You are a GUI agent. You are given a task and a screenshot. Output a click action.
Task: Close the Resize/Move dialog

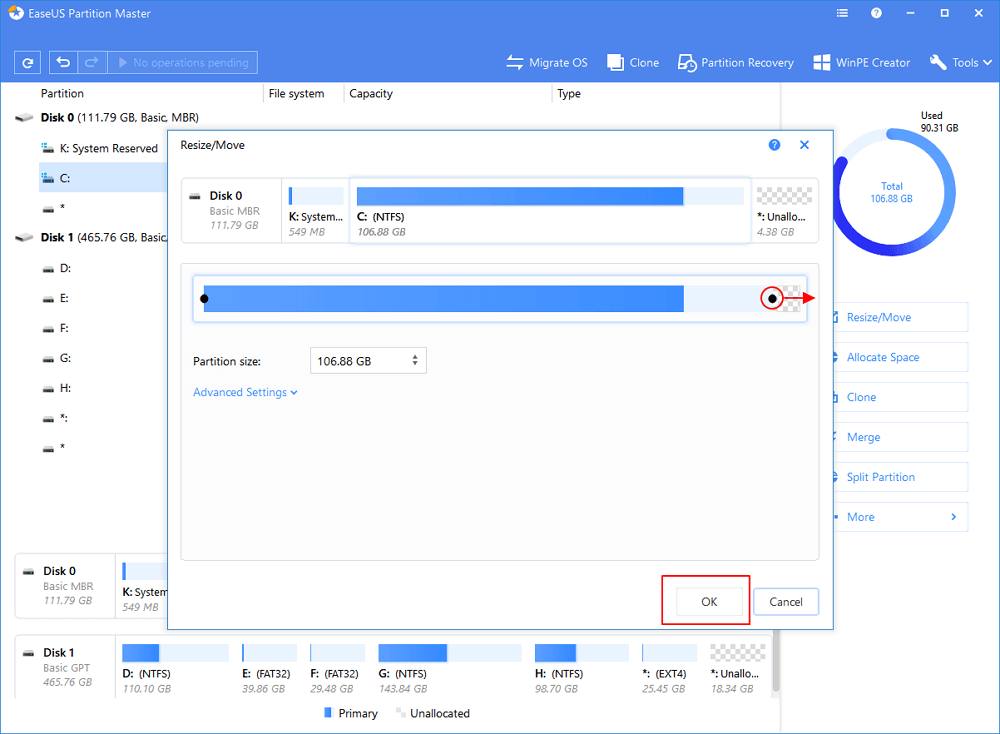pos(804,145)
